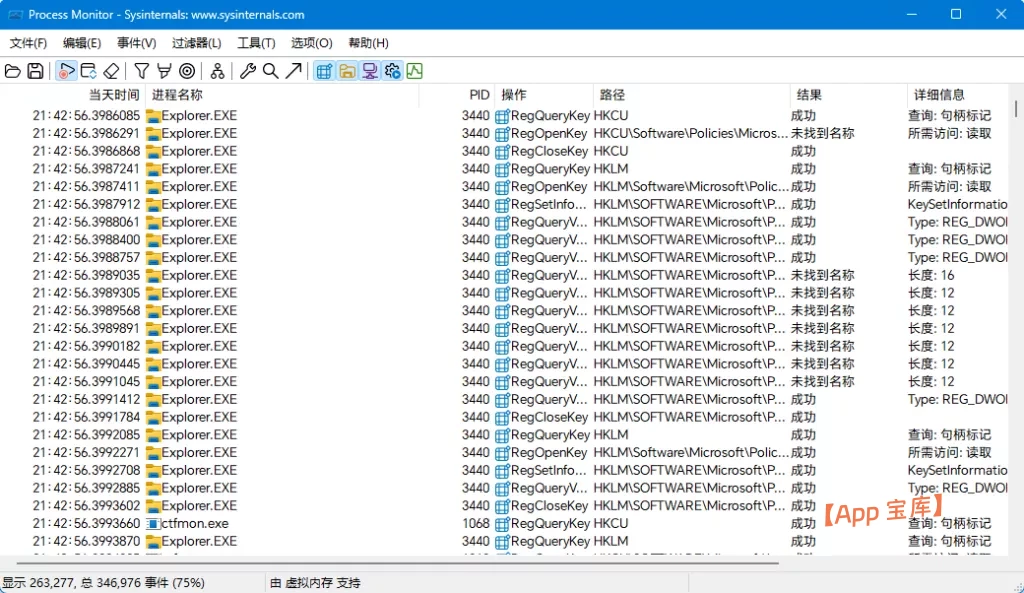Image resolution: width=1024 pixels, height=593 pixels.
Task: Select the include-process-from-window target icon
Action: click(187, 71)
